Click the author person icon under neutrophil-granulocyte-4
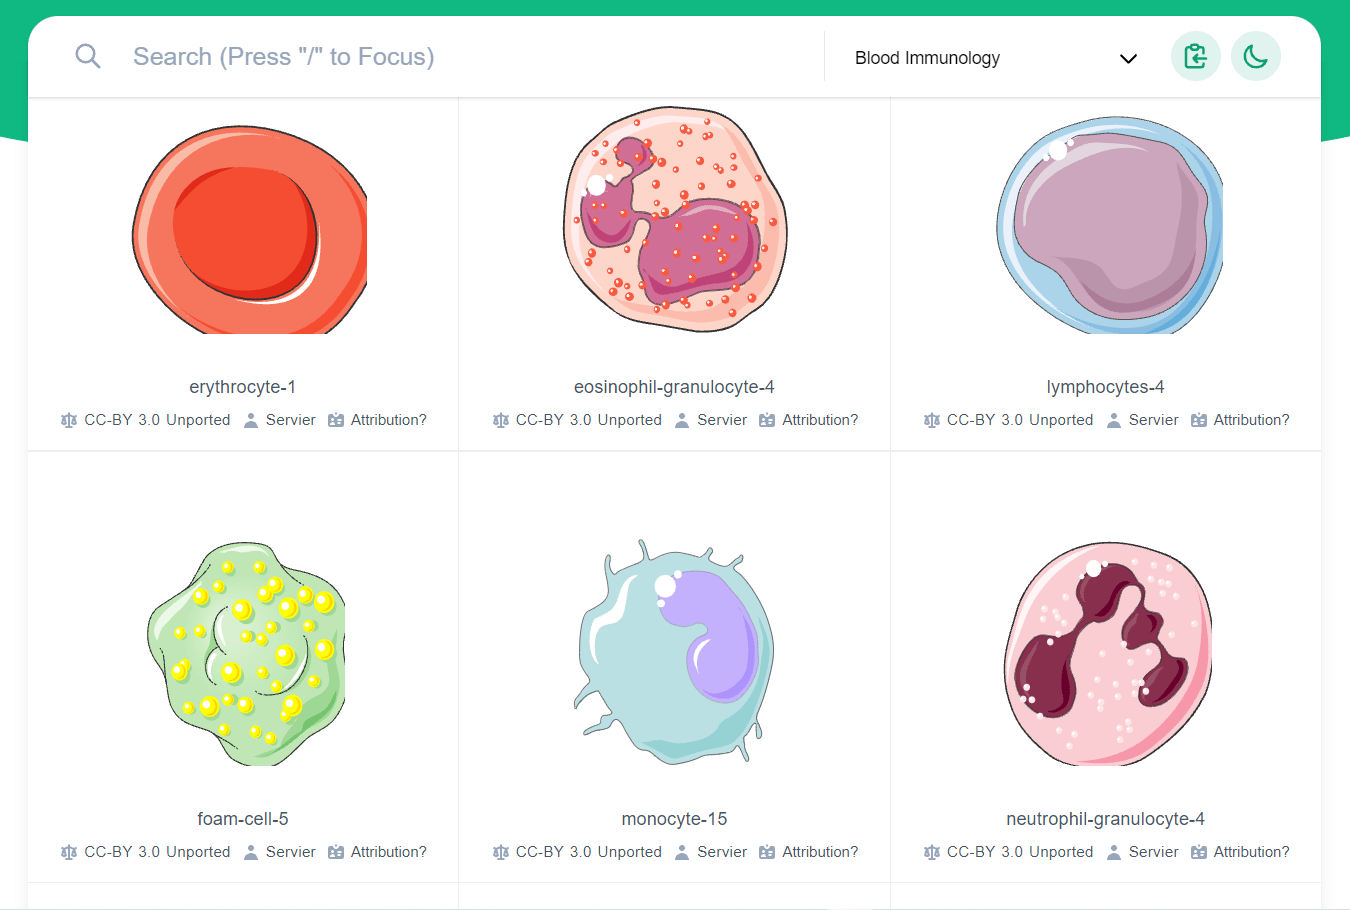 1113,852
